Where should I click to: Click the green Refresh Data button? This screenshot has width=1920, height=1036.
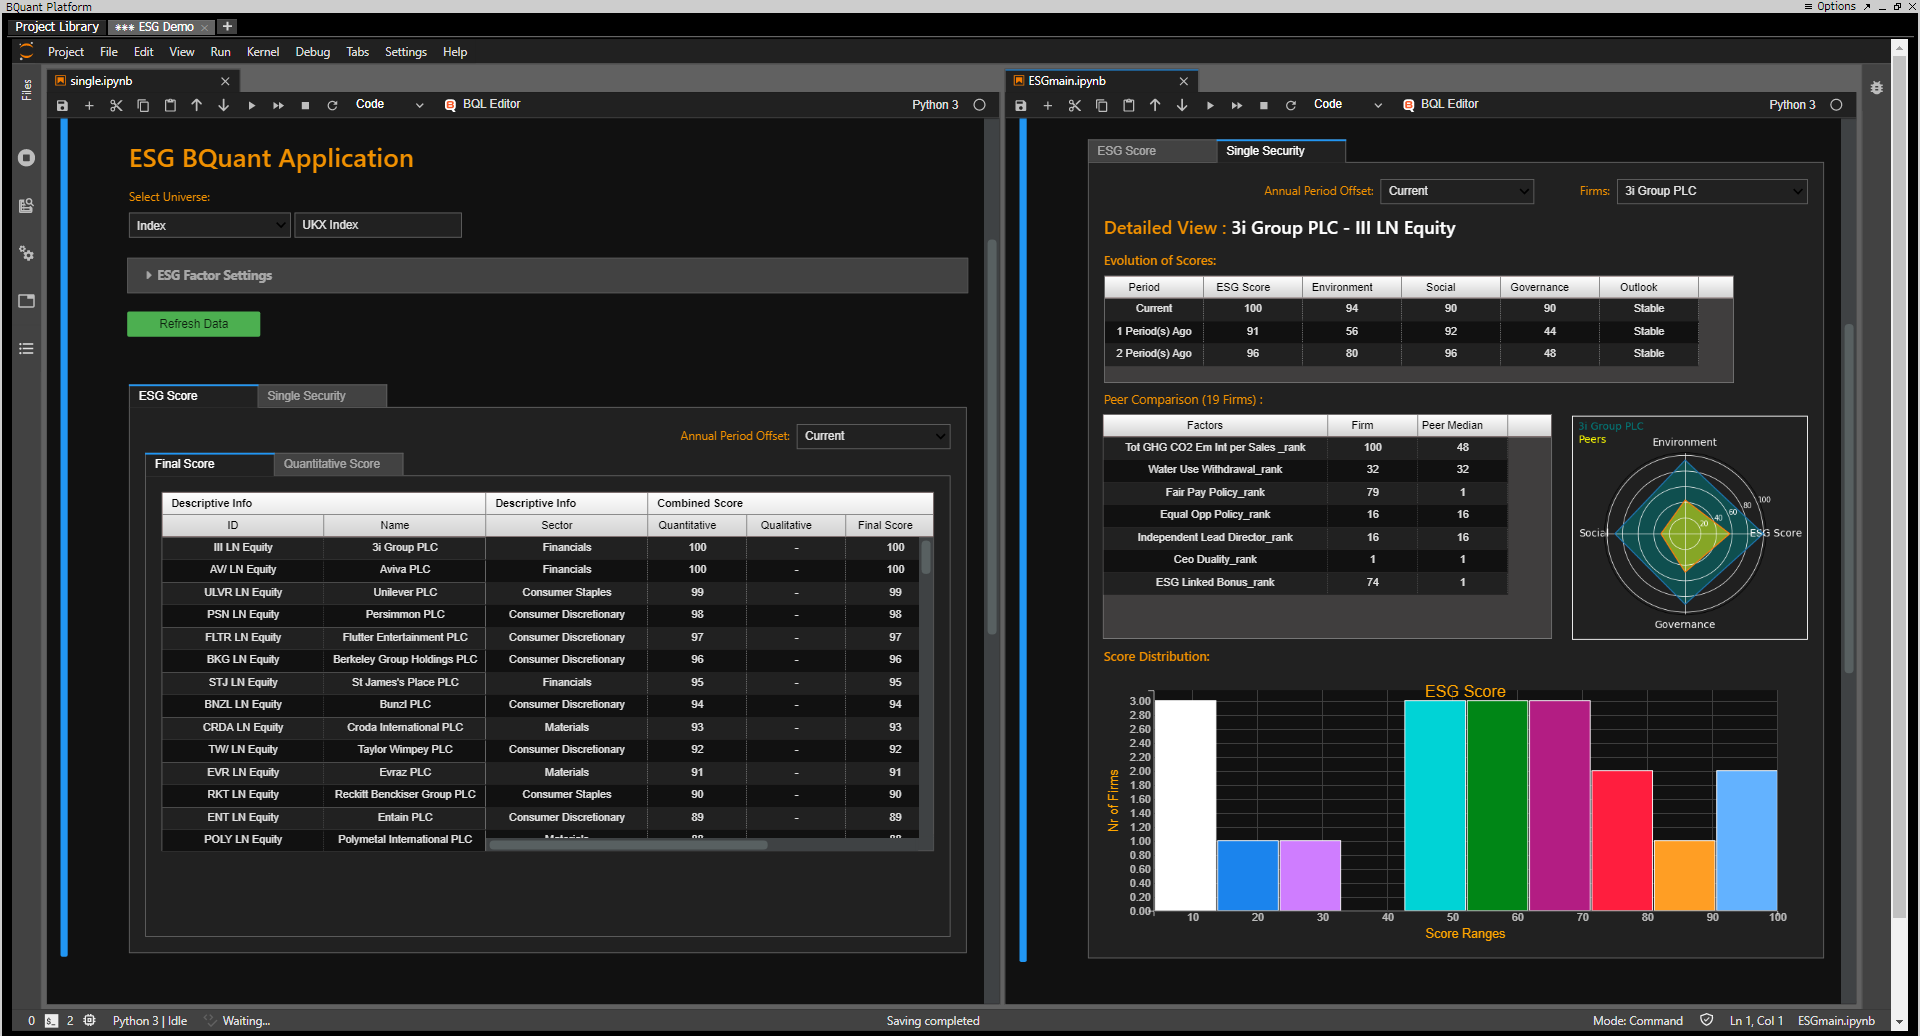(193, 324)
